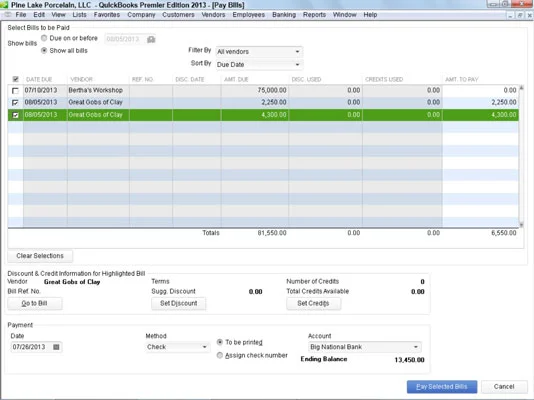The image size is (534, 400).
Task: Click the 75,000.00 amount due cell
Action: click(255, 91)
